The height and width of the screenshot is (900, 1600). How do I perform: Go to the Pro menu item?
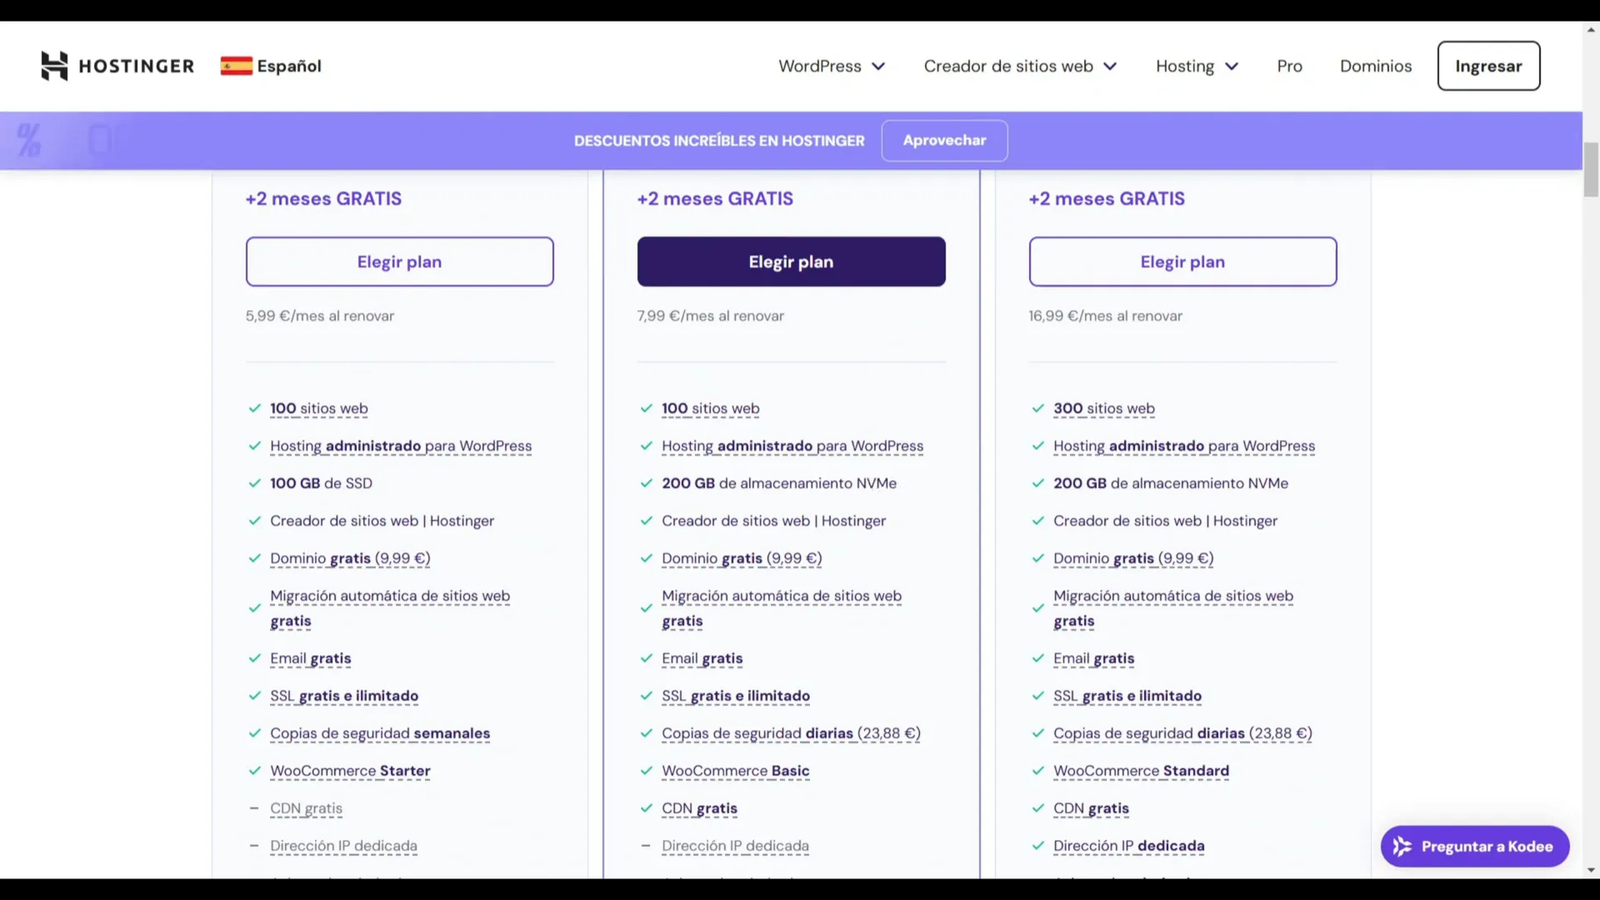tap(1289, 66)
